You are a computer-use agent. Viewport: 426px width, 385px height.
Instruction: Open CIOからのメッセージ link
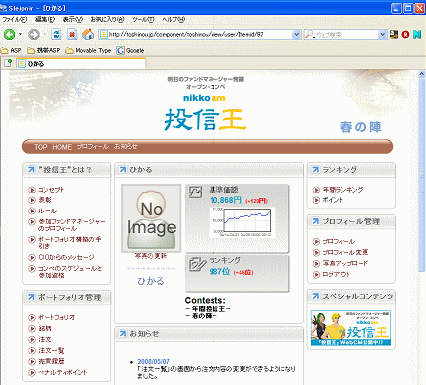(x=66, y=257)
